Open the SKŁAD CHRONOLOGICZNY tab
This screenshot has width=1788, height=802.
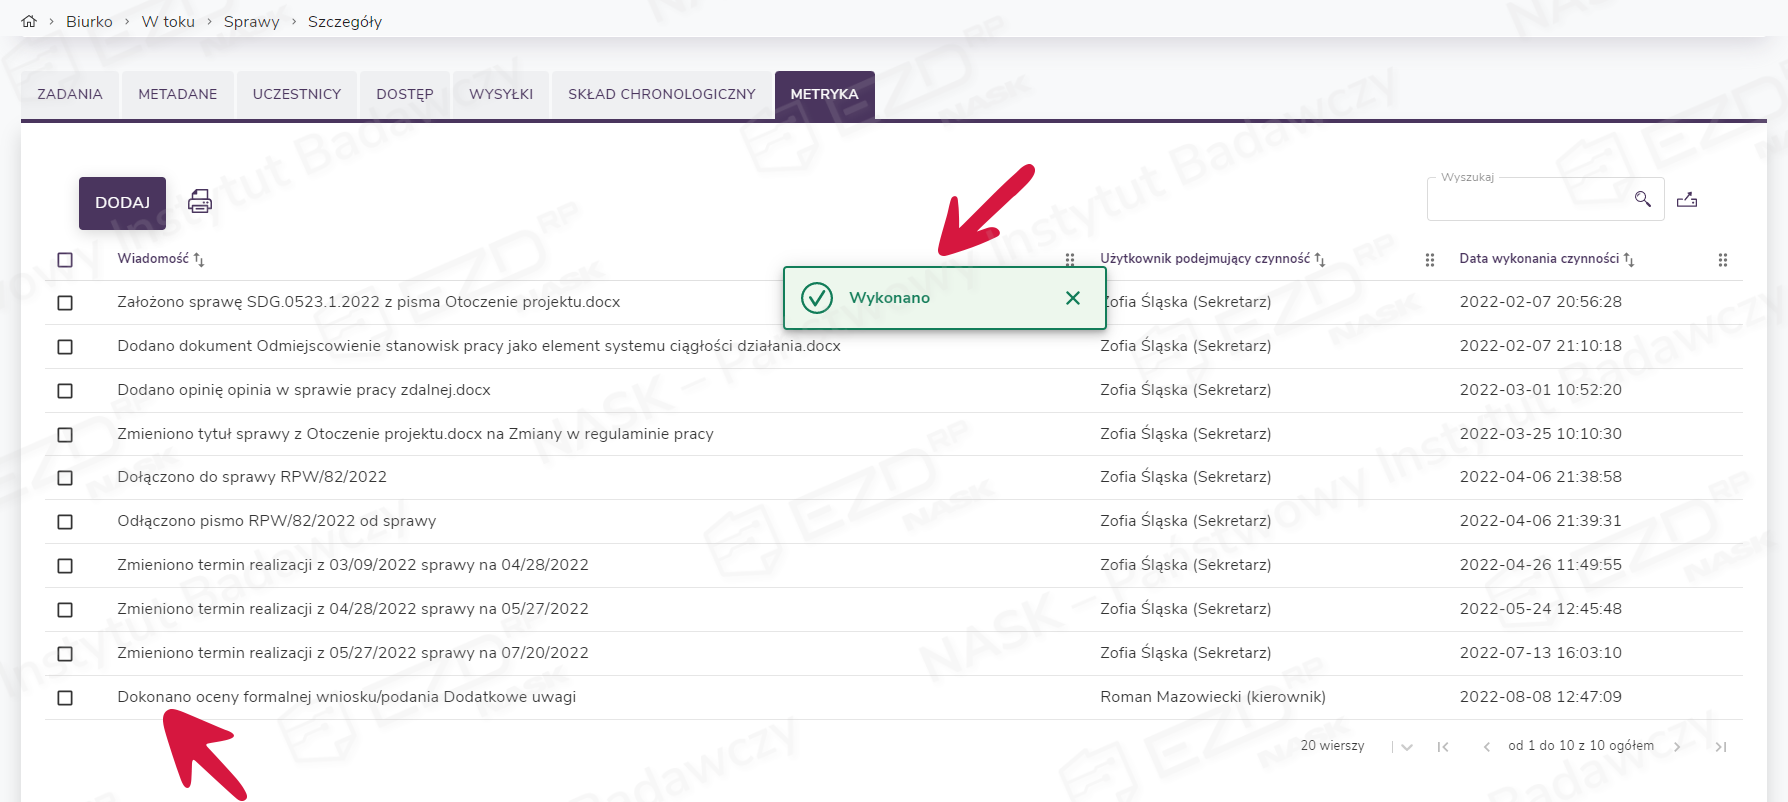click(x=661, y=94)
